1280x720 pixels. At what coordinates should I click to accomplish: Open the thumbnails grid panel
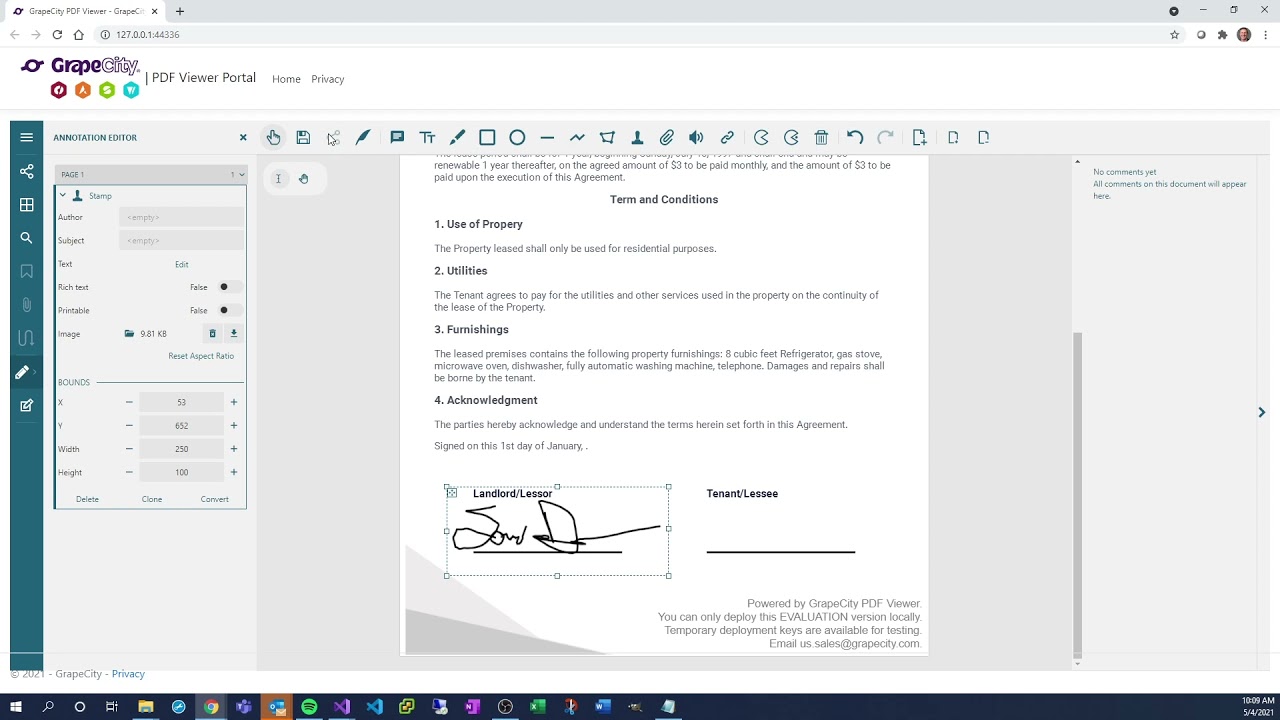pyautogui.click(x=27, y=205)
